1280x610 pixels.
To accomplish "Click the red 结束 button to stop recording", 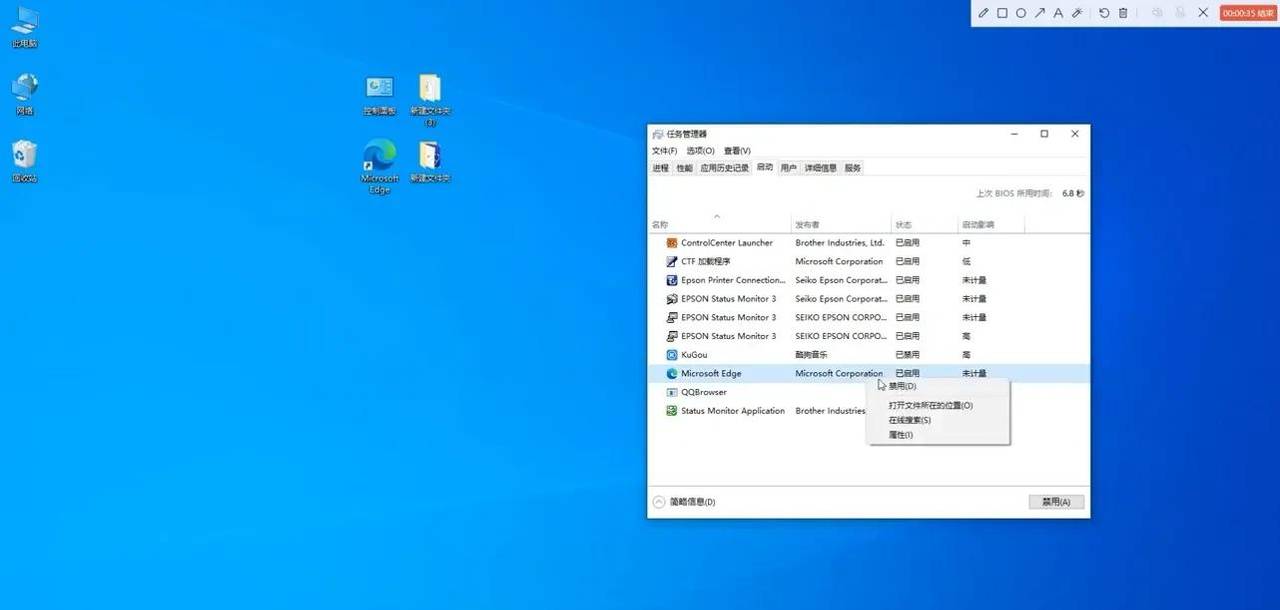I will (1245, 13).
